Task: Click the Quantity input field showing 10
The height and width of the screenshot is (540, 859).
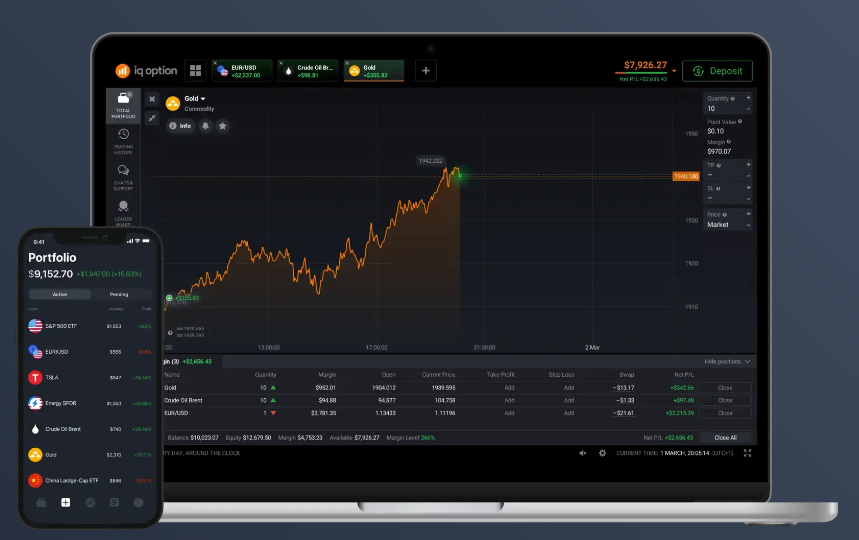Action: click(723, 108)
